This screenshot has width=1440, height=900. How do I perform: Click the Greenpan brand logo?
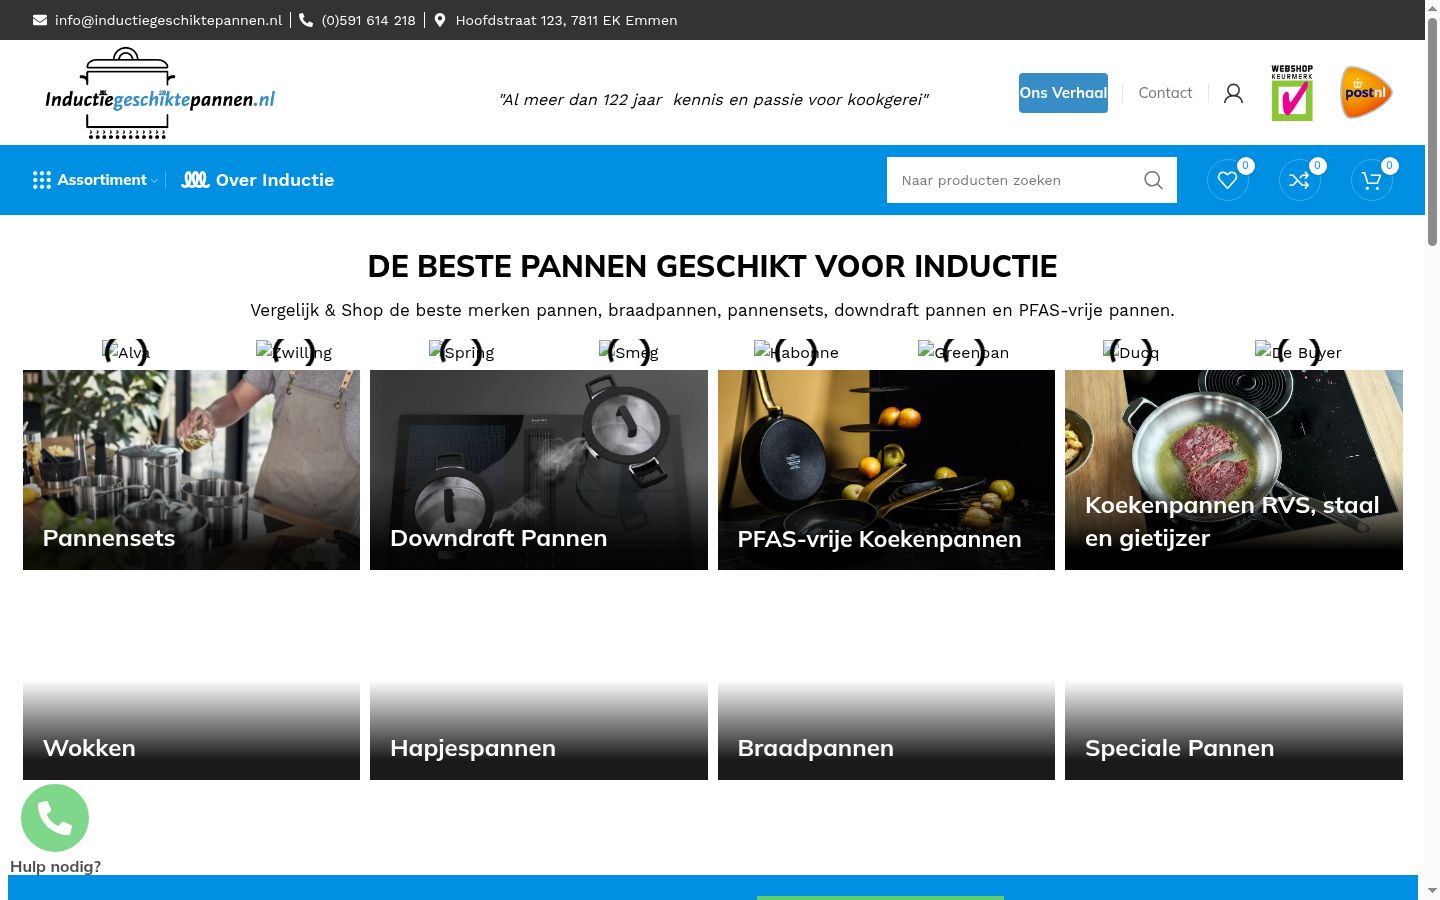pos(964,352)
